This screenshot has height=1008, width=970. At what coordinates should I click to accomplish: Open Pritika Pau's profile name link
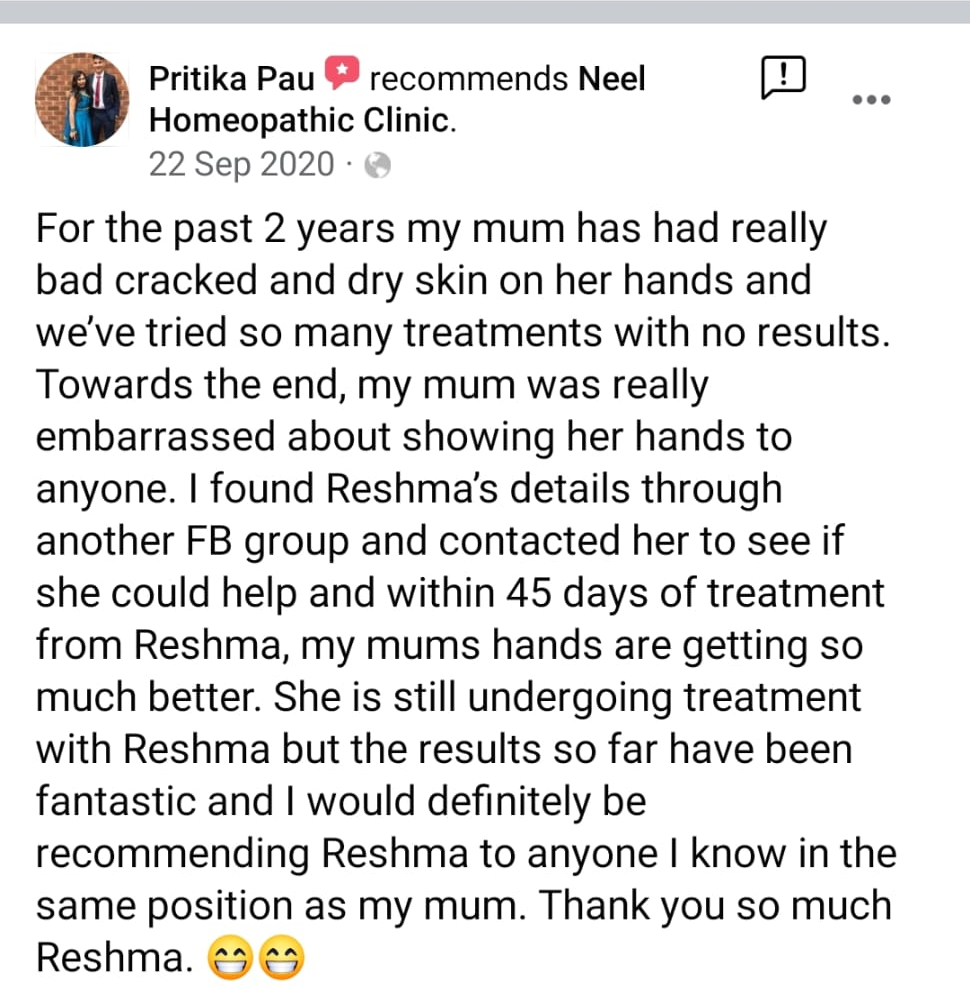(232, 77)
